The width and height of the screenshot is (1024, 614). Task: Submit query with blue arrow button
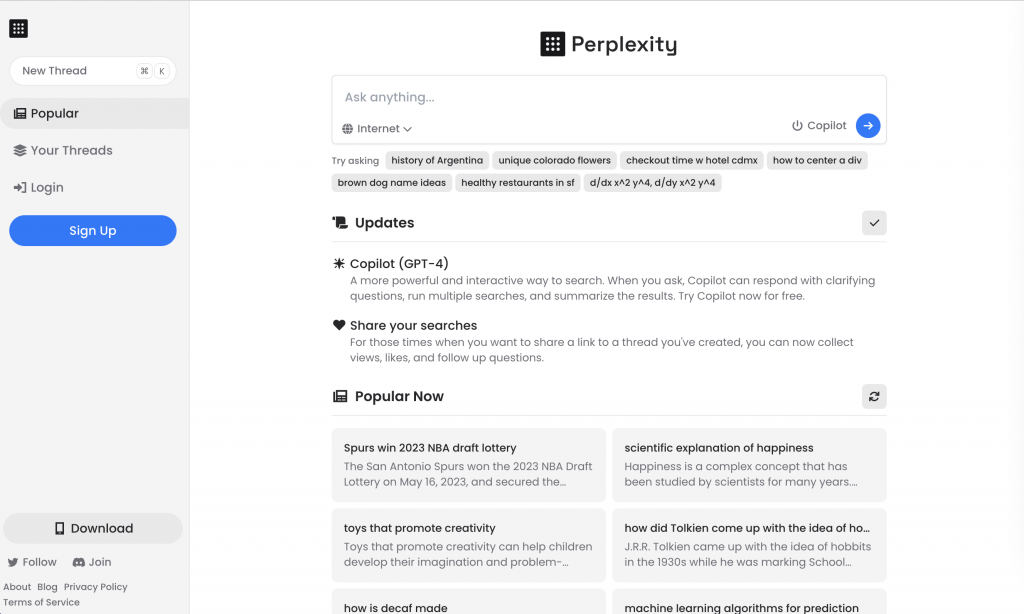(x=868, y=126)
